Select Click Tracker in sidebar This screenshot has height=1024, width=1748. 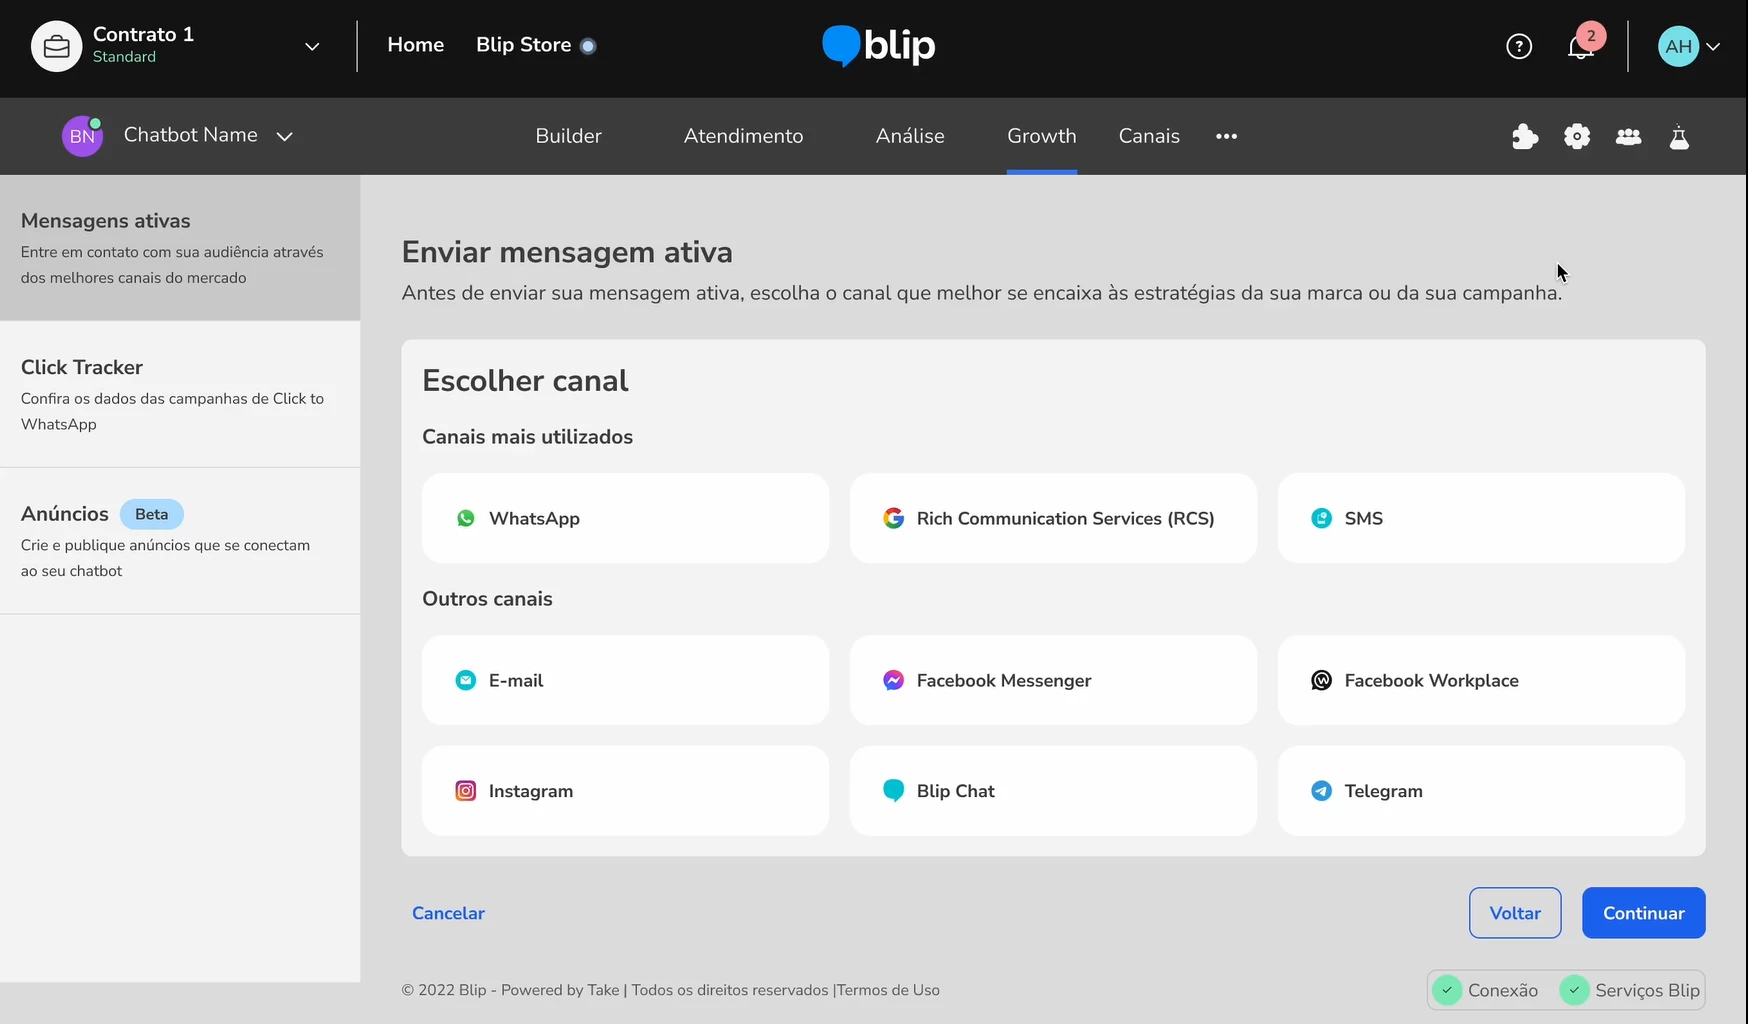(180, 394)
